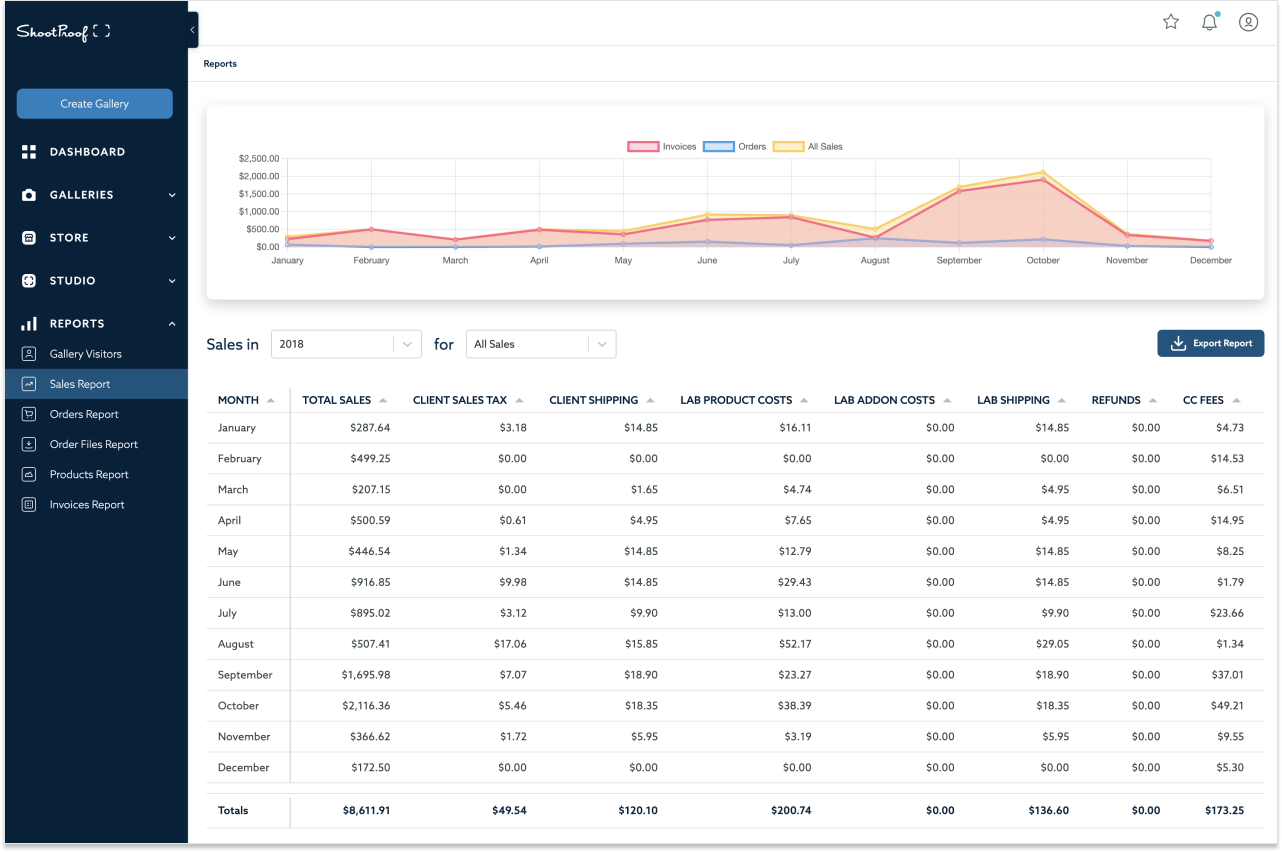The image size is (1282, 852).
Task: Open the user account profile icon
Action: [x=1248, y=22]
